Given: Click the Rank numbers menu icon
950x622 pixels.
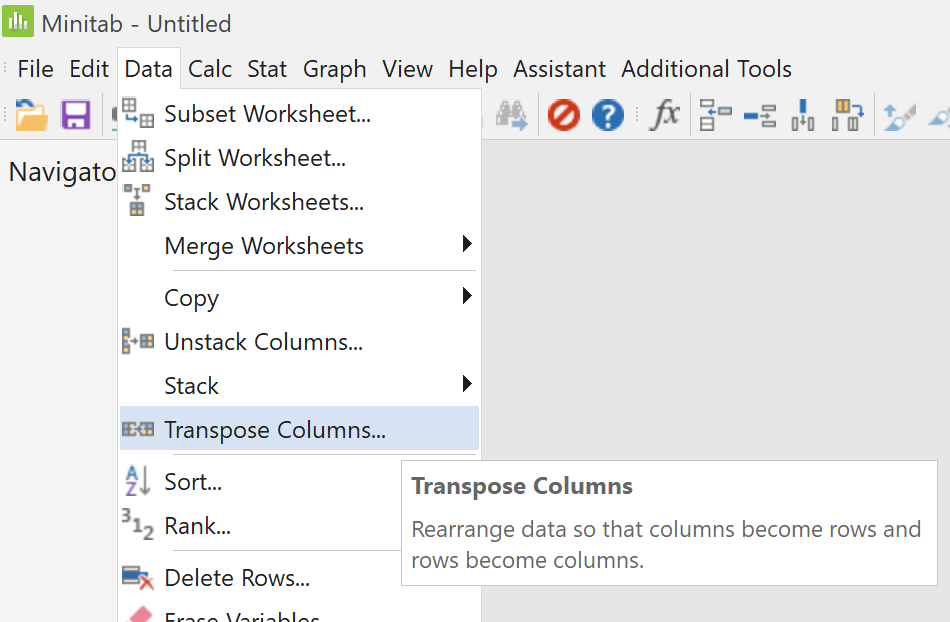Looking at the screenshot, I should [x=138, y=524].
